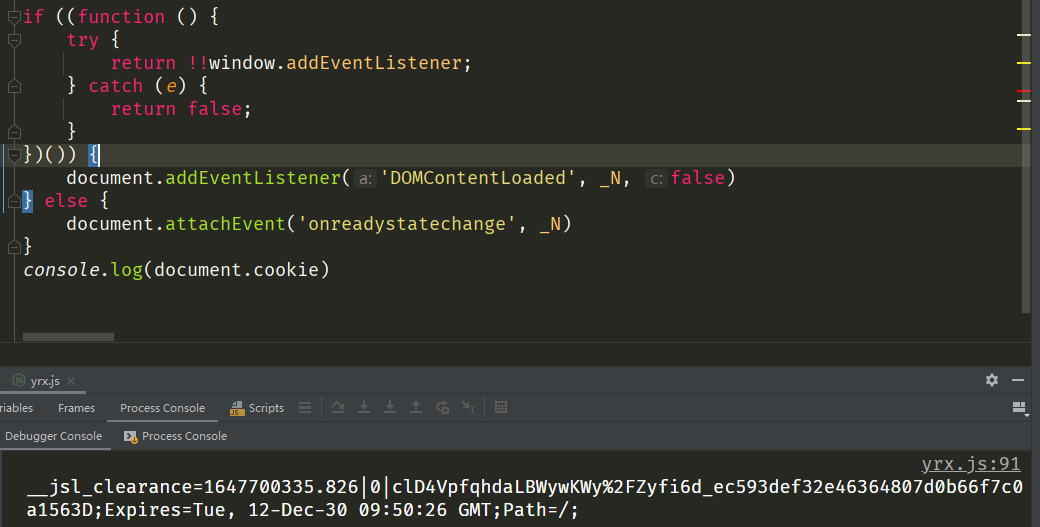This screenshot has width=1040, height=527.
Task: Switch to the Frames tab
Action: click(76, 408)
